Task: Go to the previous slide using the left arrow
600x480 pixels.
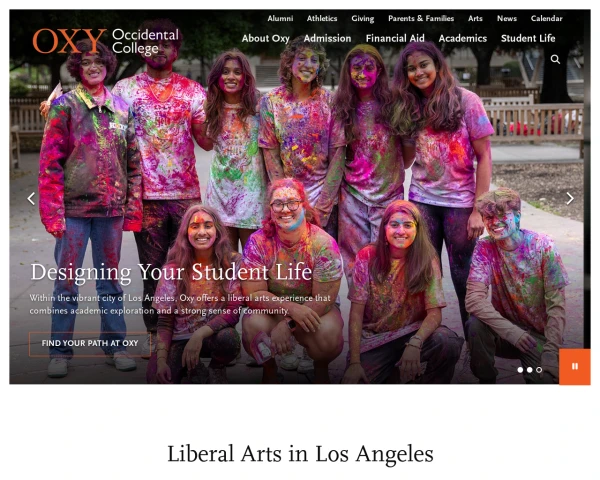Action: pyautogui.click(x=31, y=198)
